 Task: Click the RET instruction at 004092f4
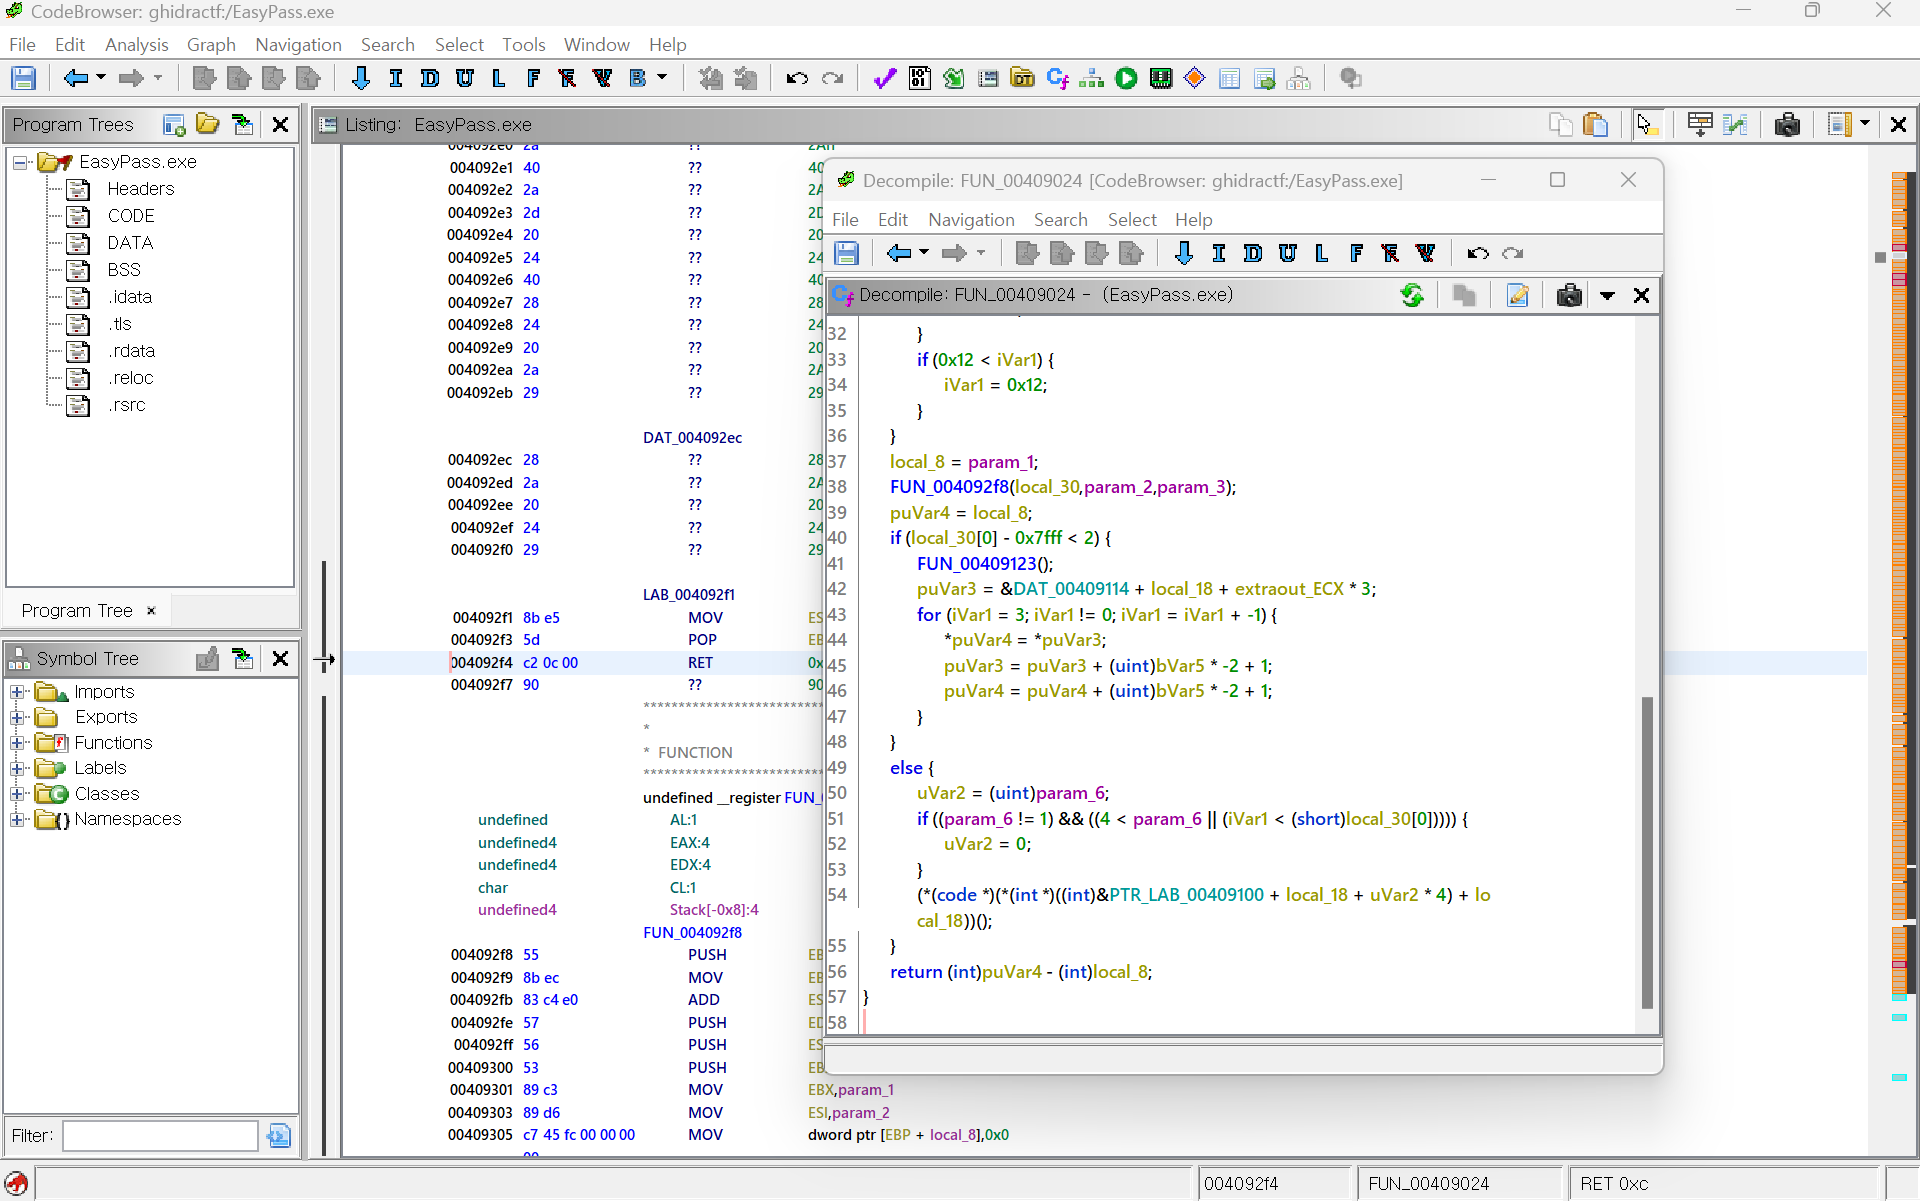pos(700,663)
